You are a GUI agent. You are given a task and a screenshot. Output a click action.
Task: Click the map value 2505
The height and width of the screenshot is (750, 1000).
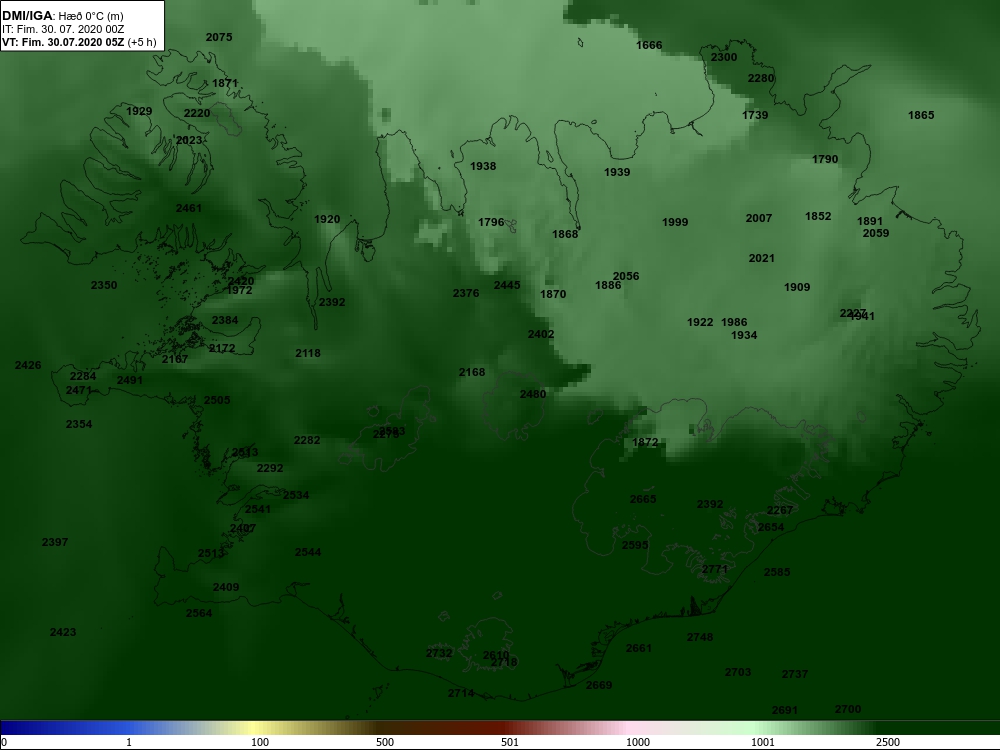217,400
